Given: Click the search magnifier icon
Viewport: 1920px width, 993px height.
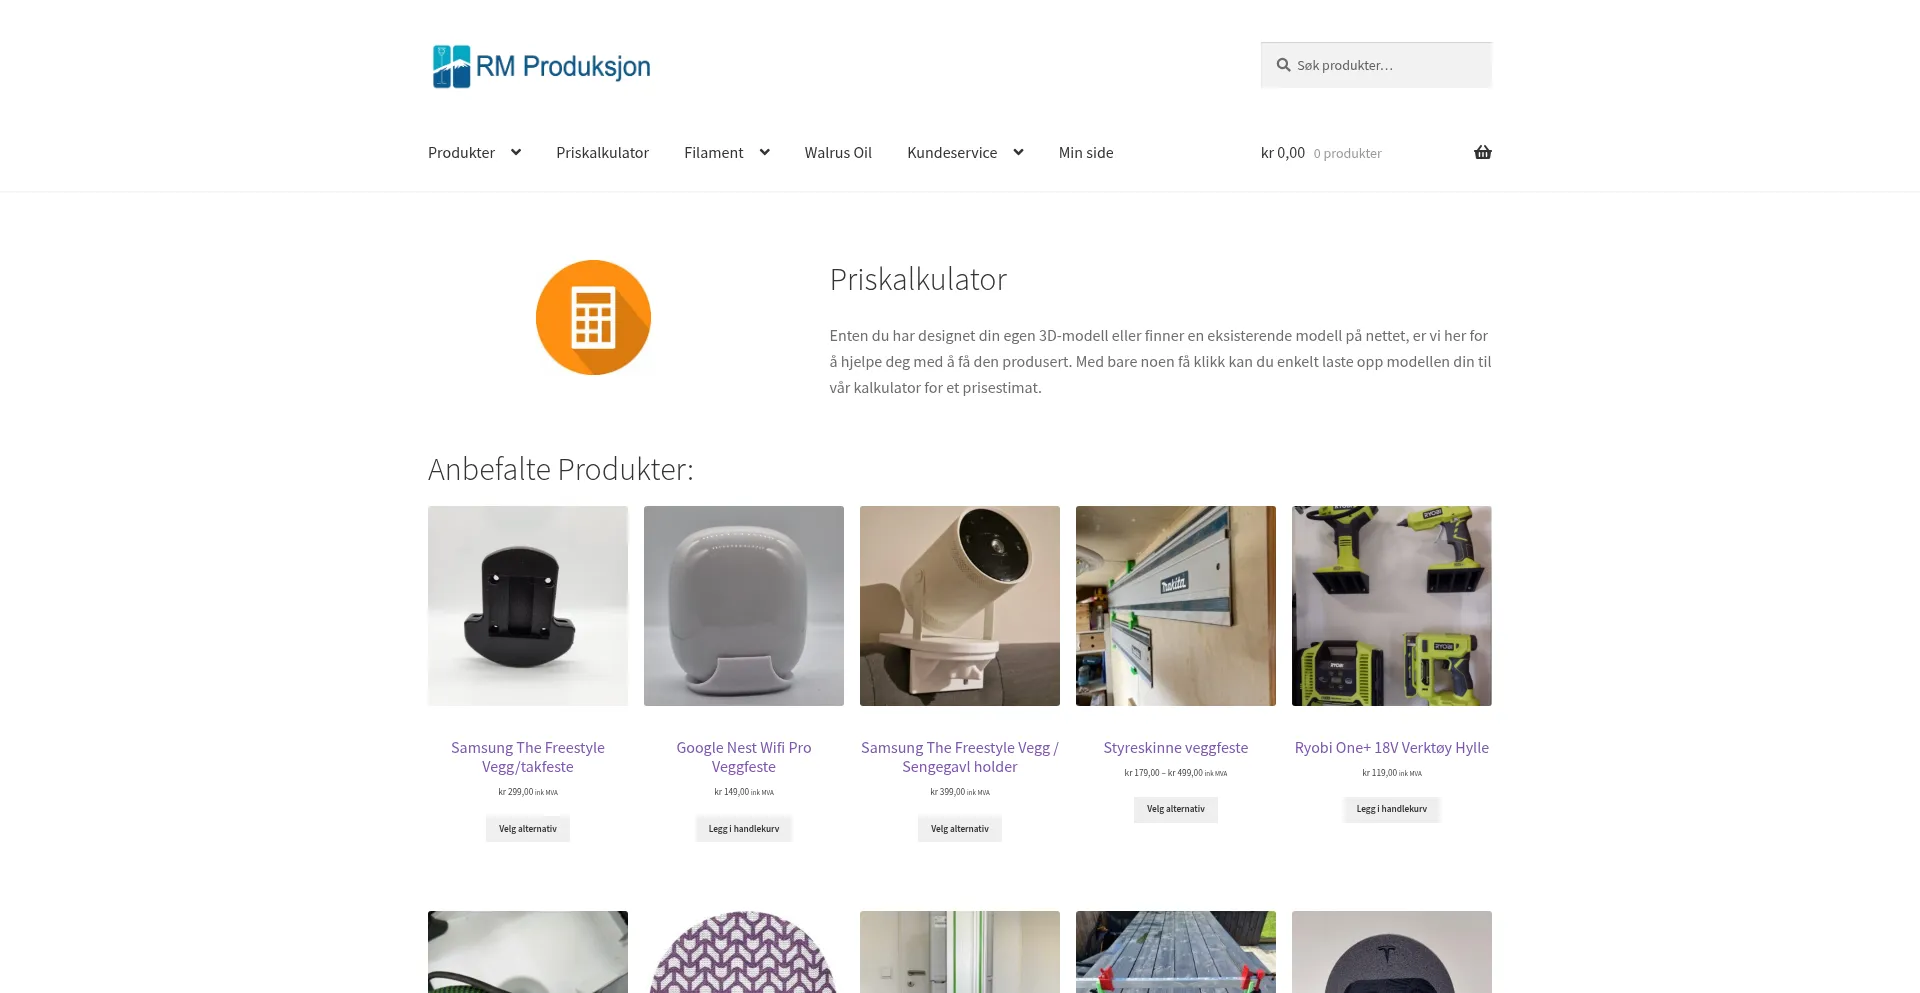Looking at the screenshot, I should 1283,65.
